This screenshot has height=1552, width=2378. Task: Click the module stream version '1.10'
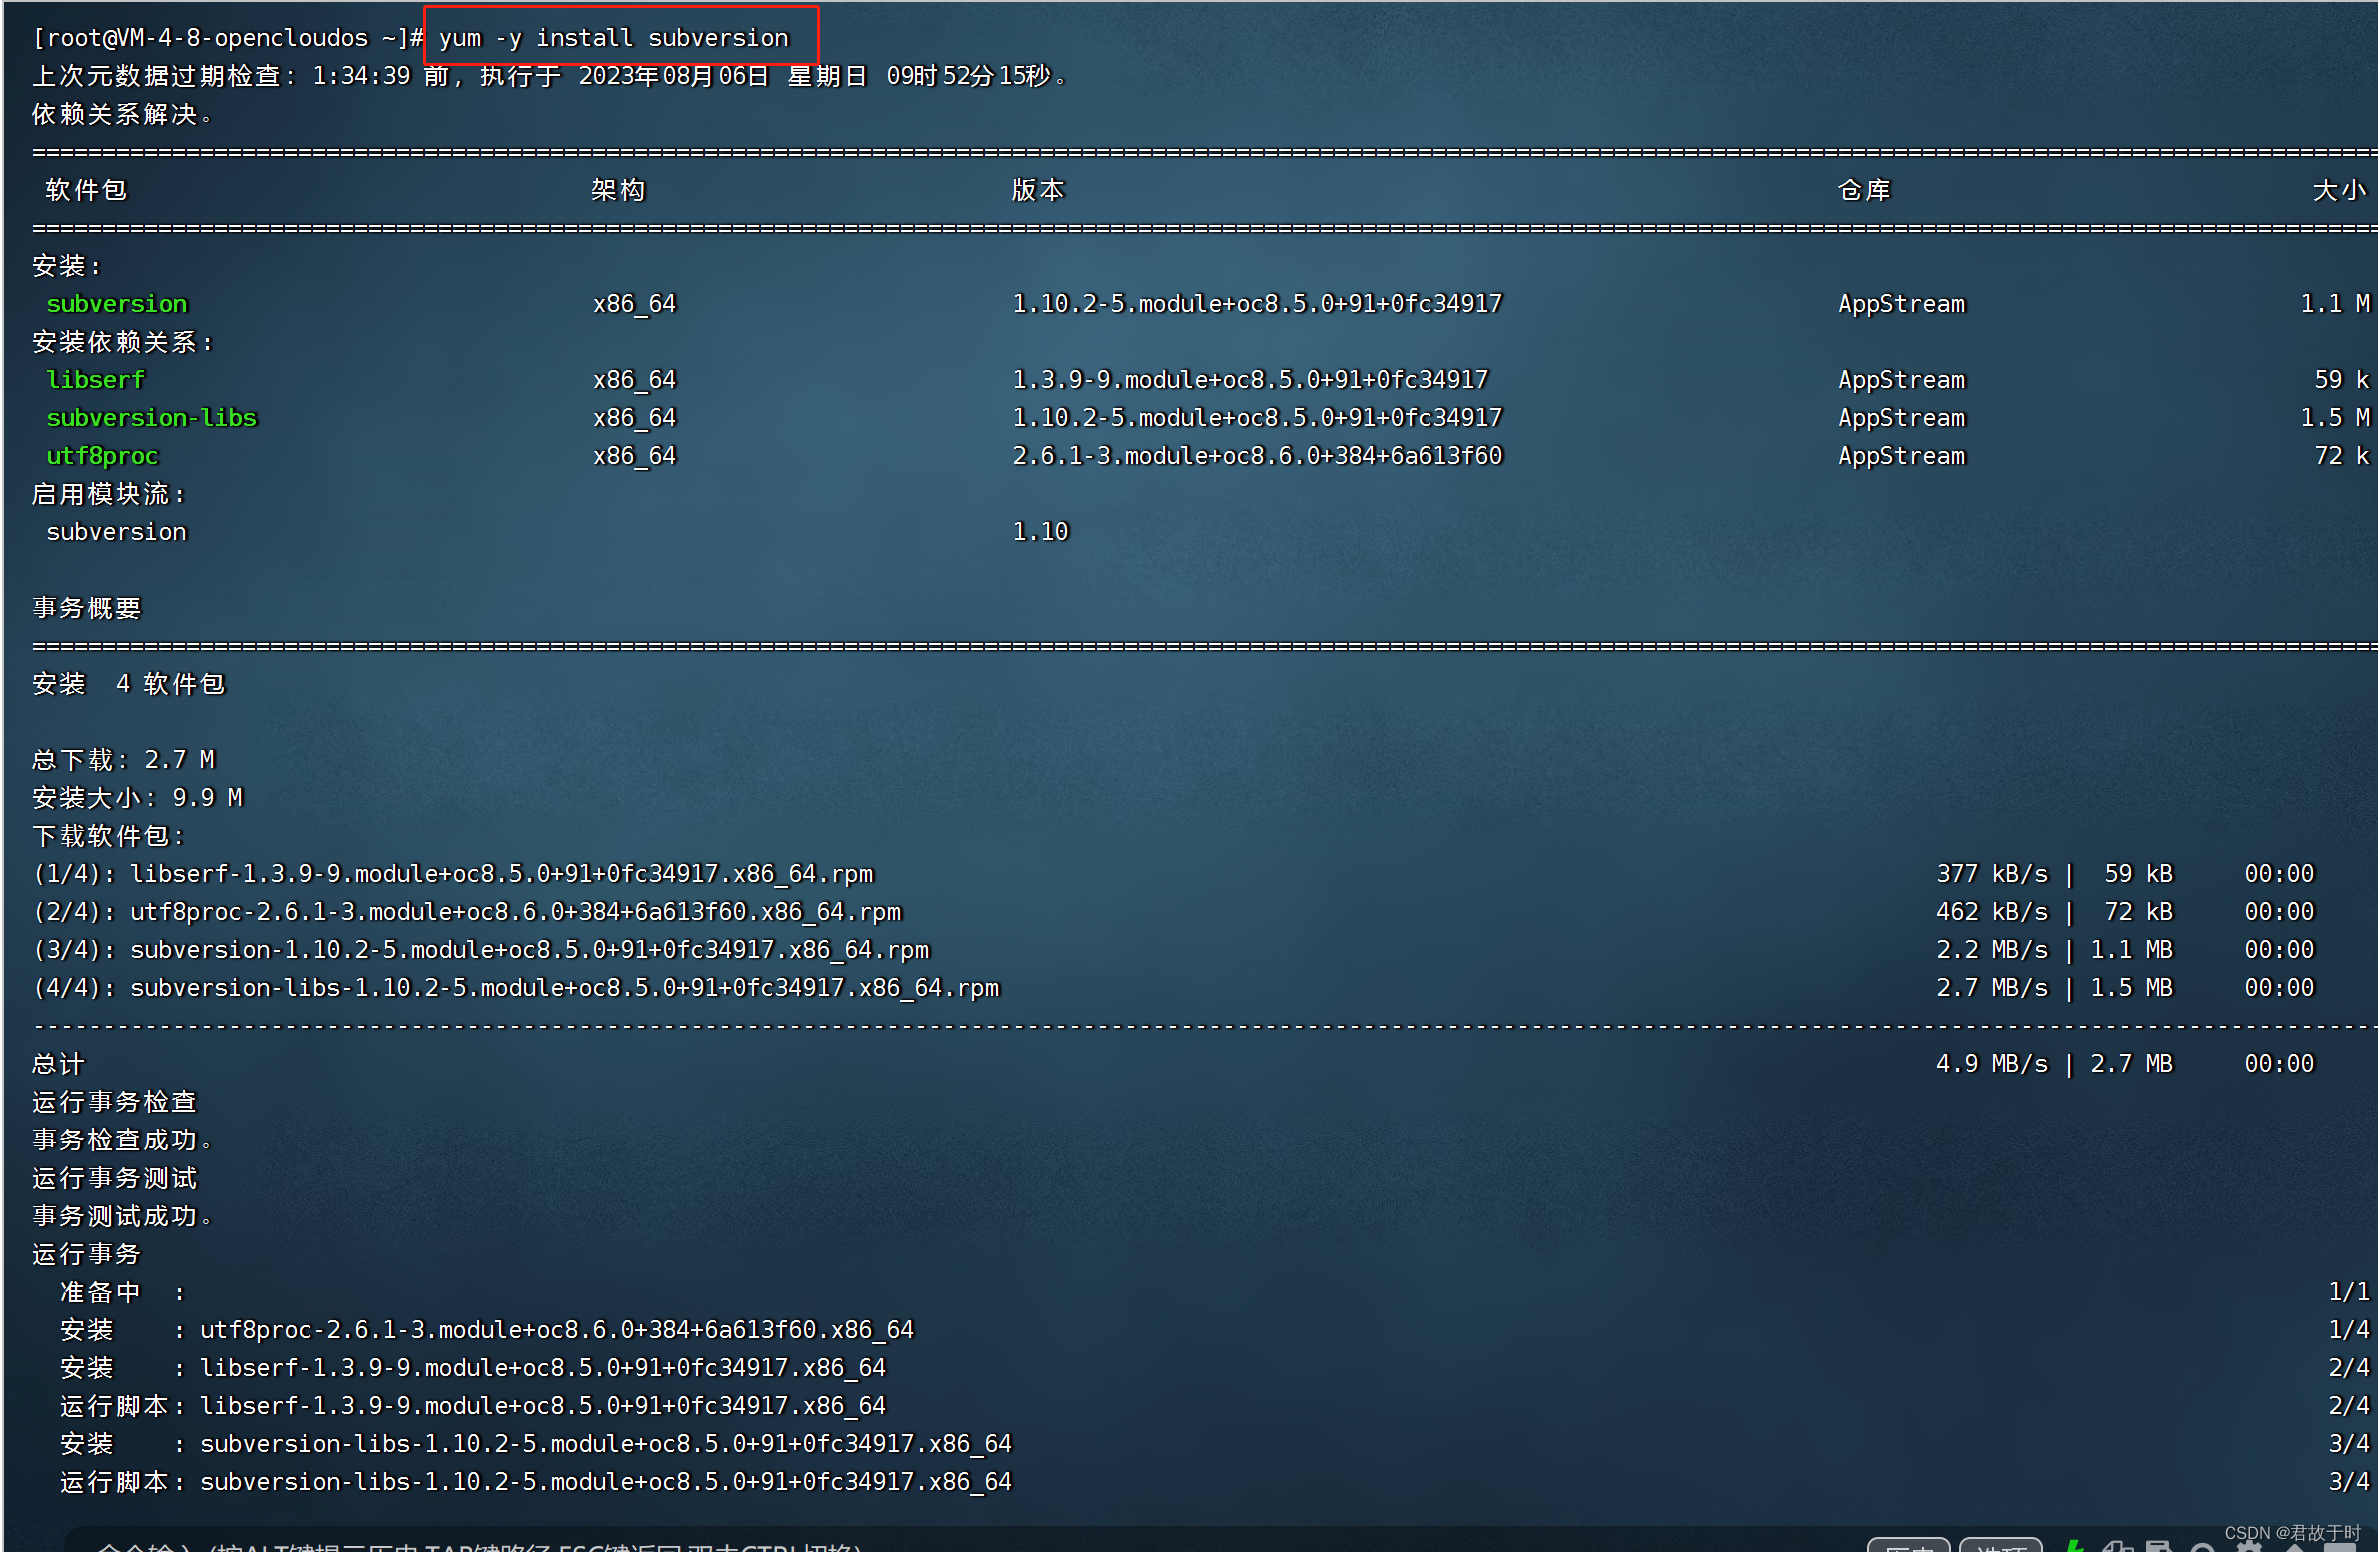1040,532
